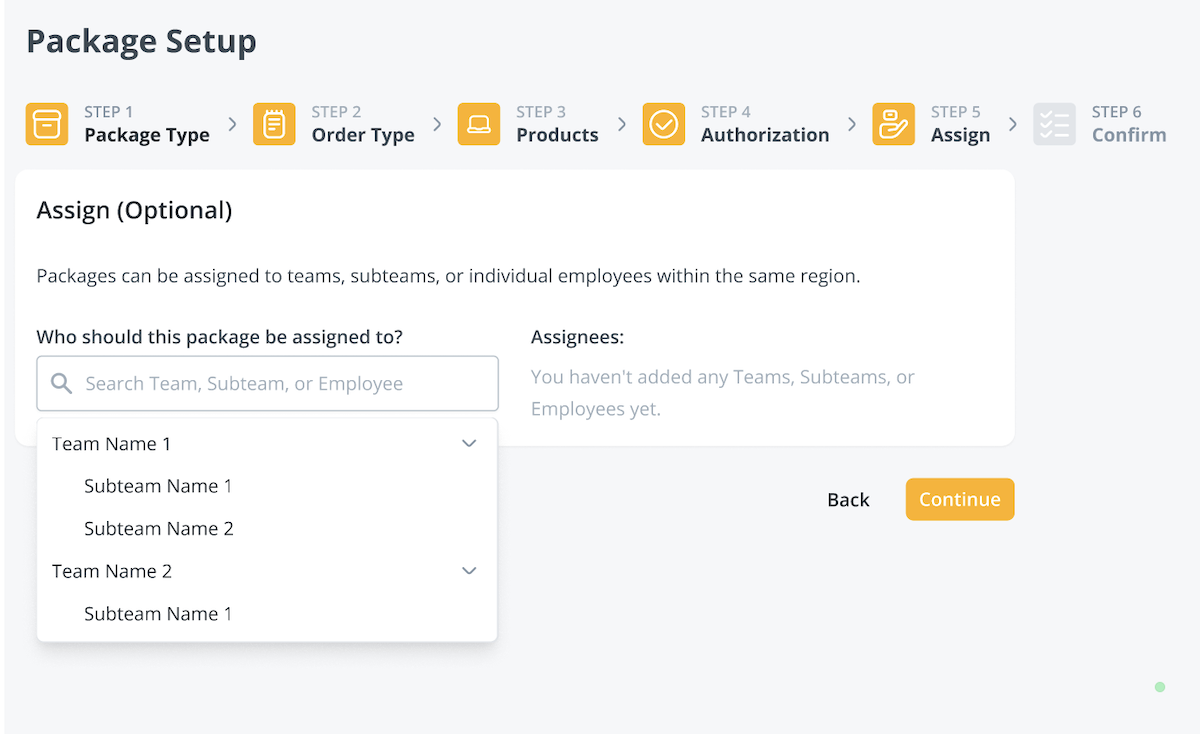Go to Step 1 Package Type label
Viewport: 1200px width, 734px height.
(146, 135)
